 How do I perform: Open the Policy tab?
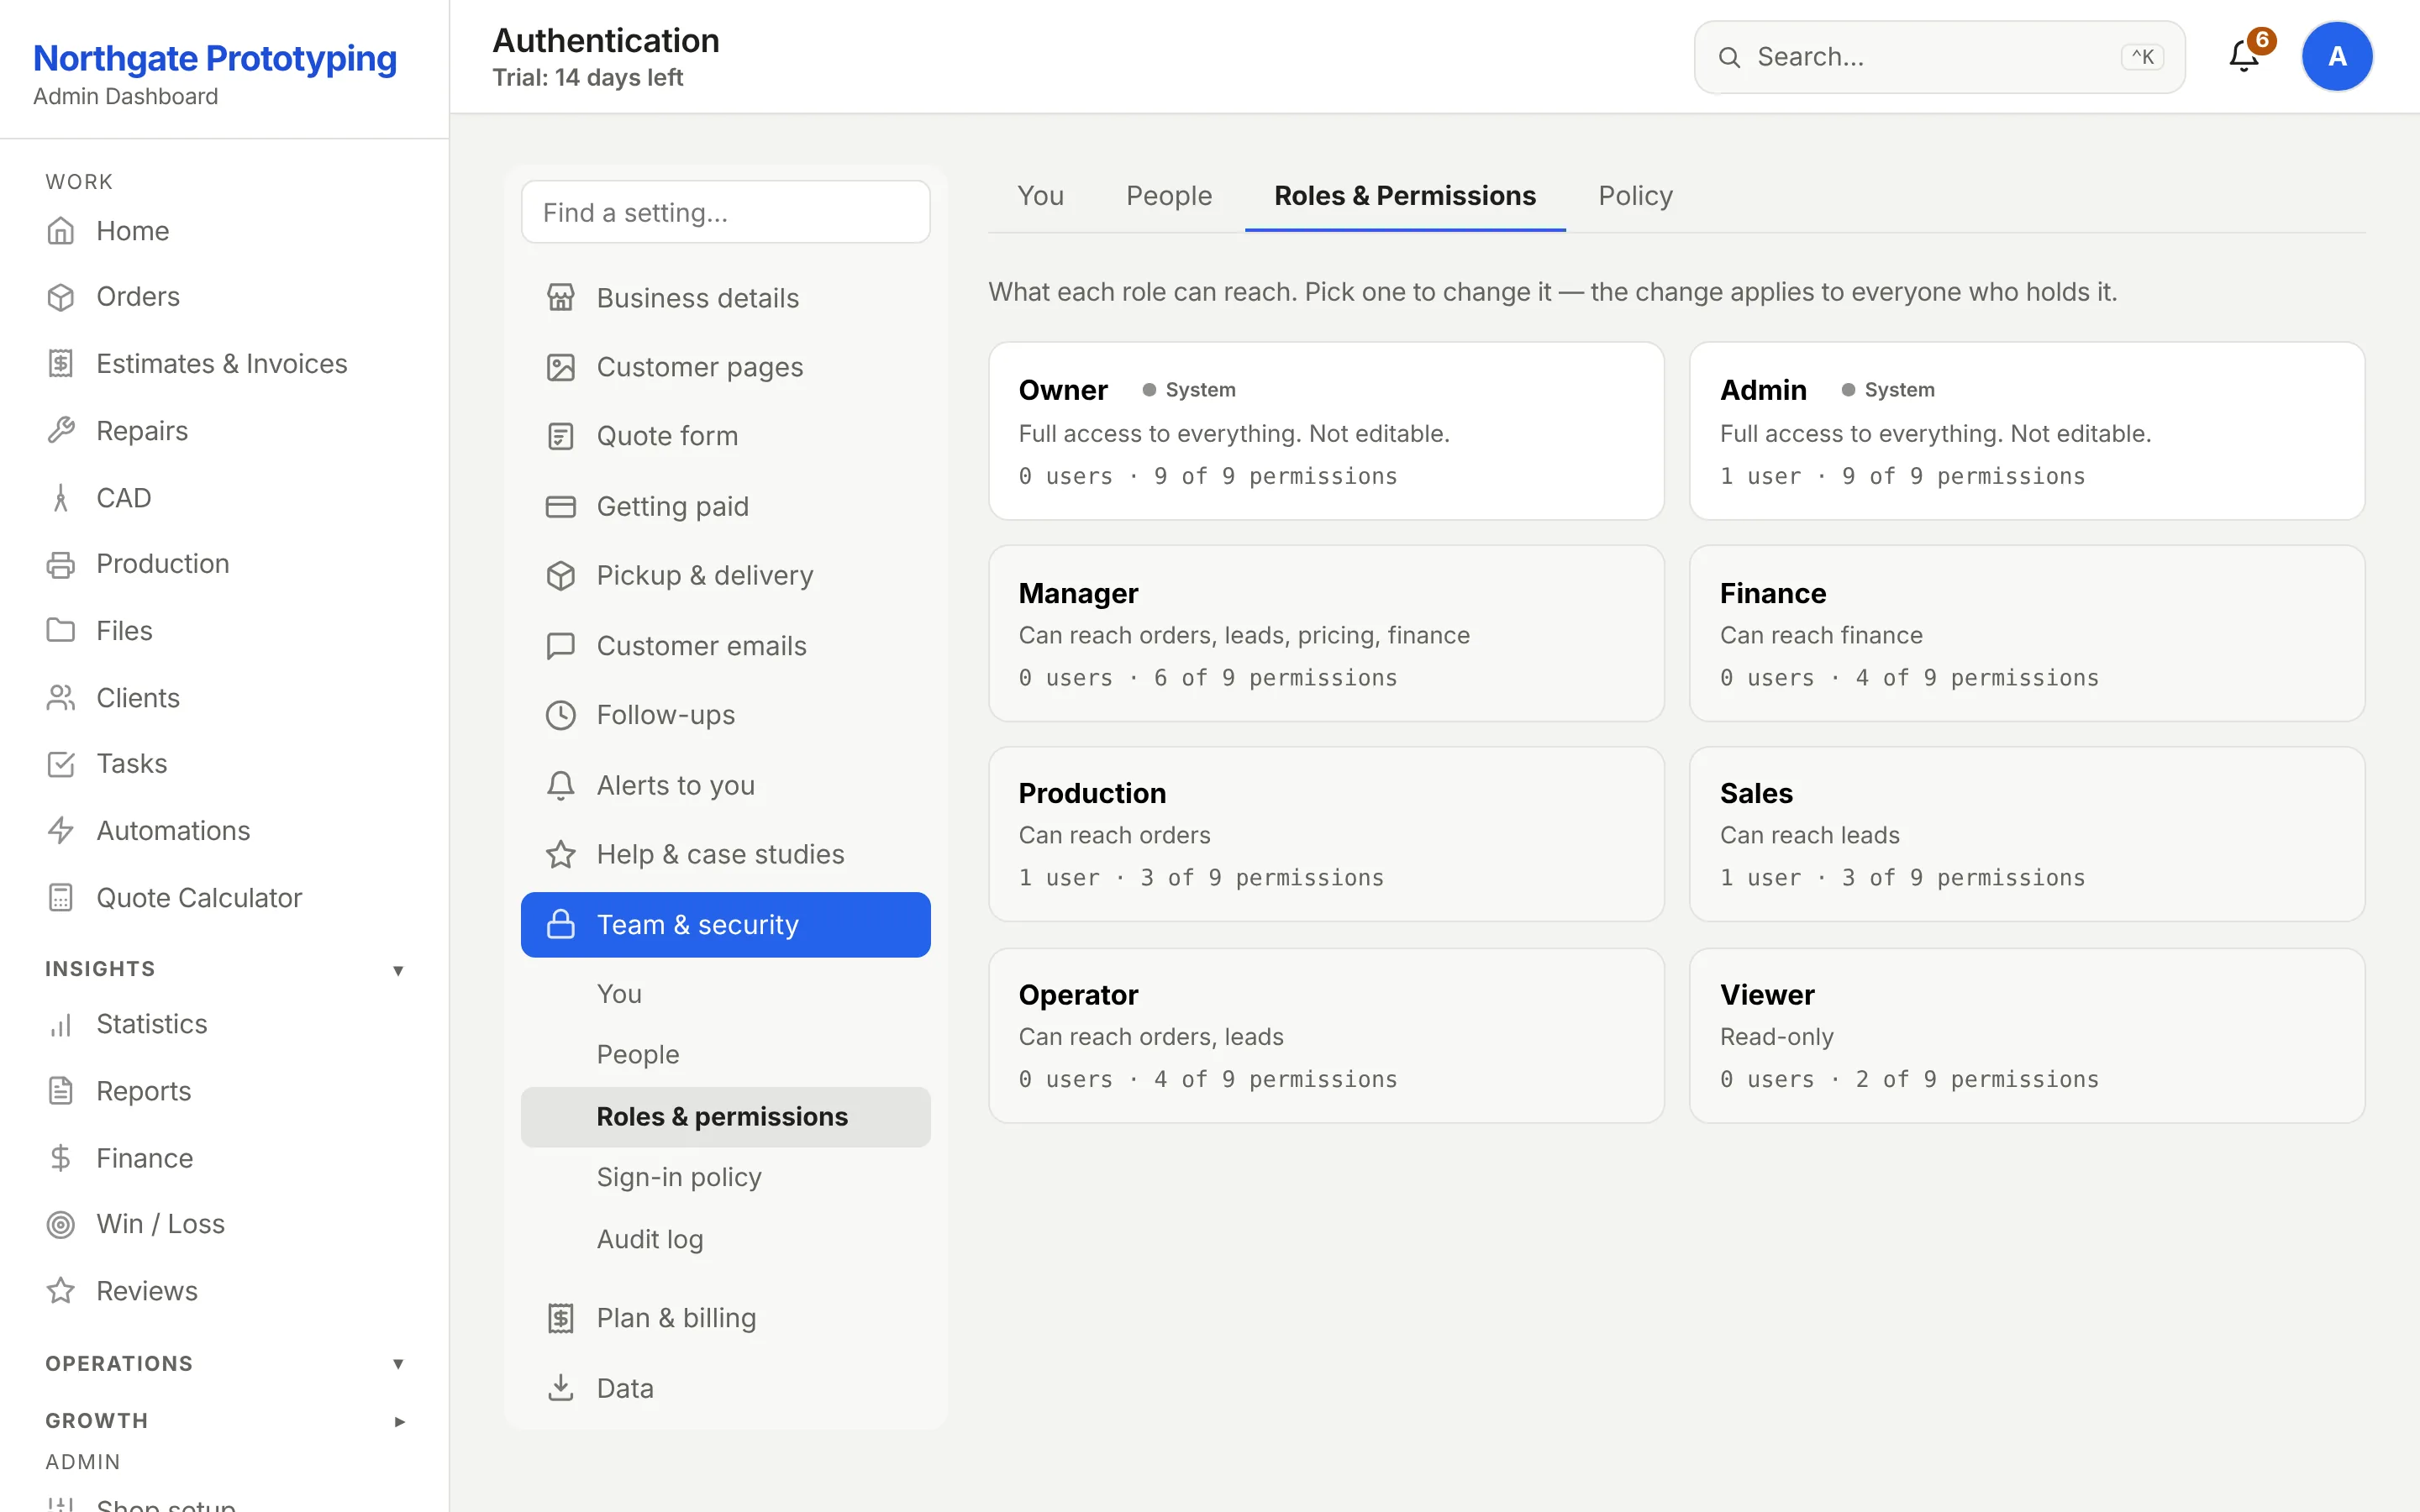pyautogui.click(x=1635, y=196)
